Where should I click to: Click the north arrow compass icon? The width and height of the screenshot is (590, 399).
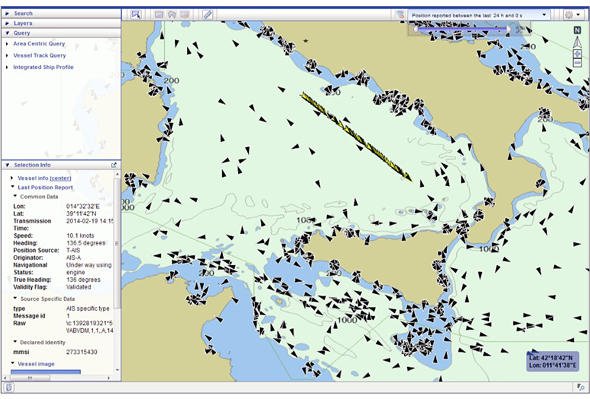coord(577,43)
